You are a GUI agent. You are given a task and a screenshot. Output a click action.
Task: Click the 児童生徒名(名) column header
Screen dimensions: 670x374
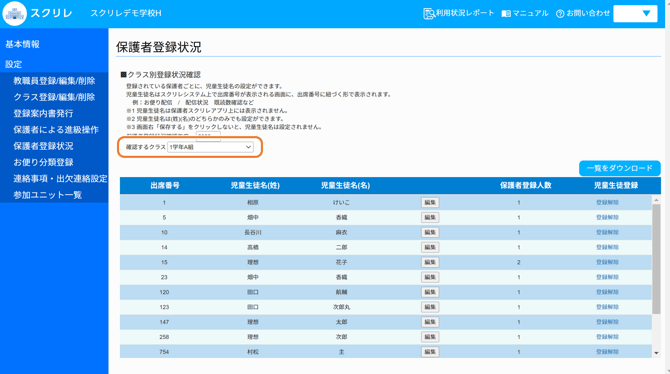[x=345, y=186]
